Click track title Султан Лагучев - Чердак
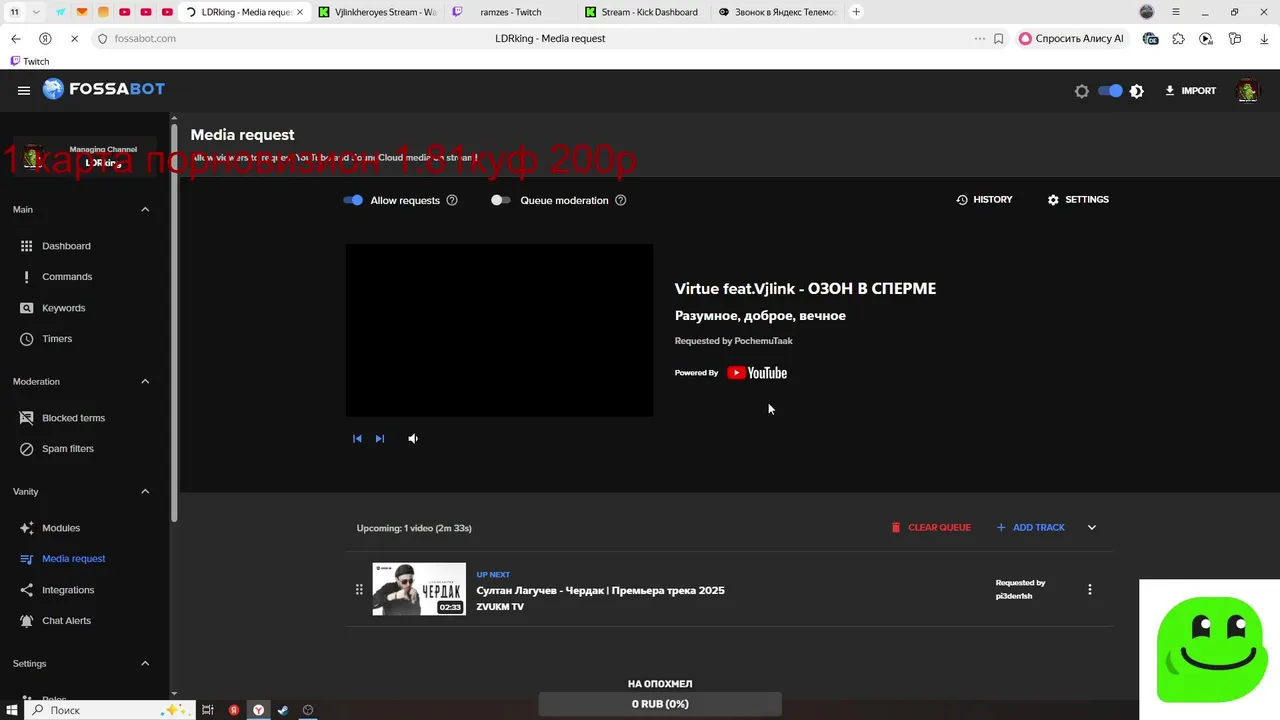Viewport: 1280px width, 720px height. (600, 591)
